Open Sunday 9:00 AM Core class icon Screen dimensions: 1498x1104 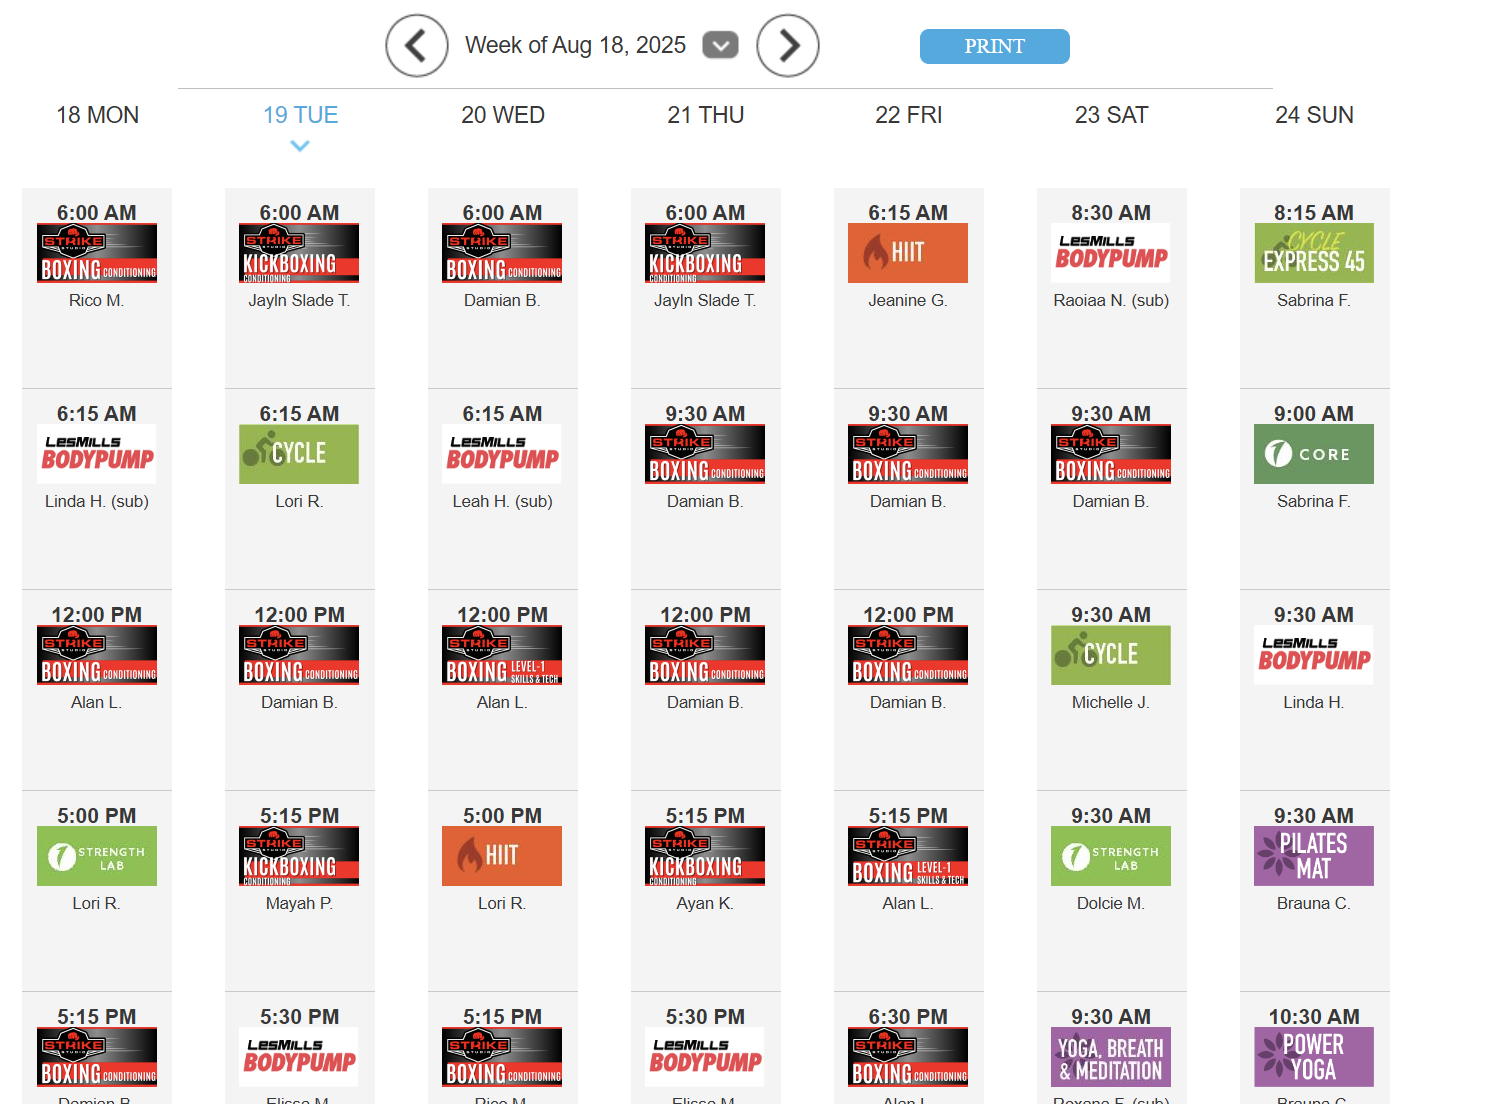click(1314, 454)
